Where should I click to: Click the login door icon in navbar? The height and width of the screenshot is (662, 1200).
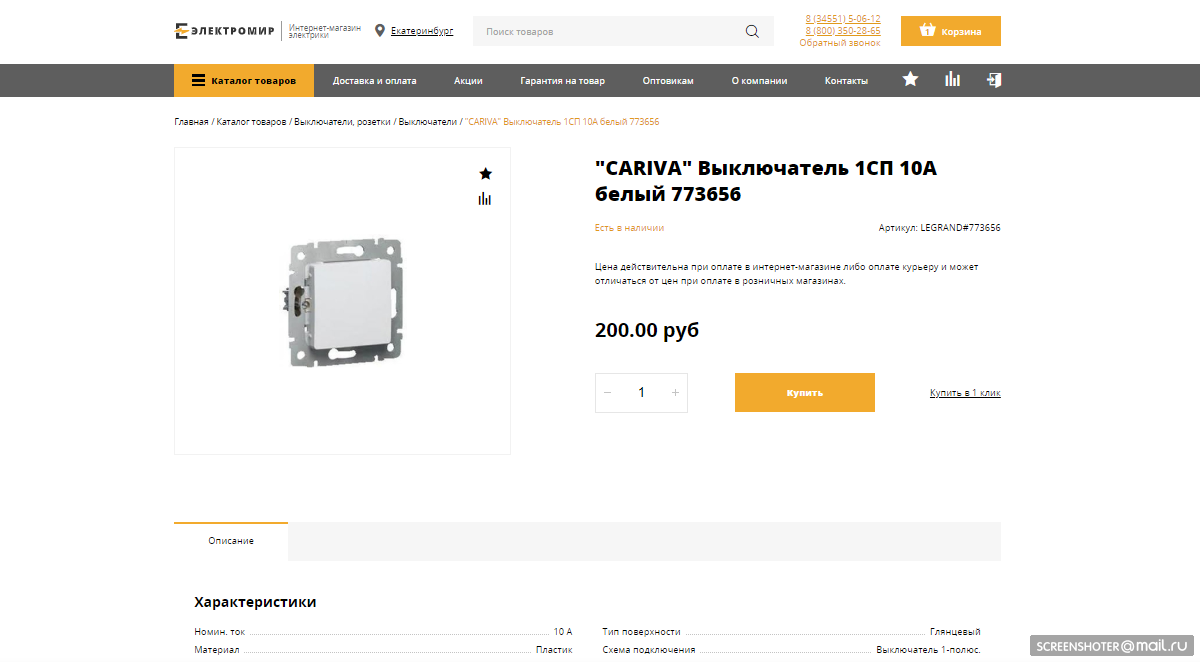(x=993, y=79)
